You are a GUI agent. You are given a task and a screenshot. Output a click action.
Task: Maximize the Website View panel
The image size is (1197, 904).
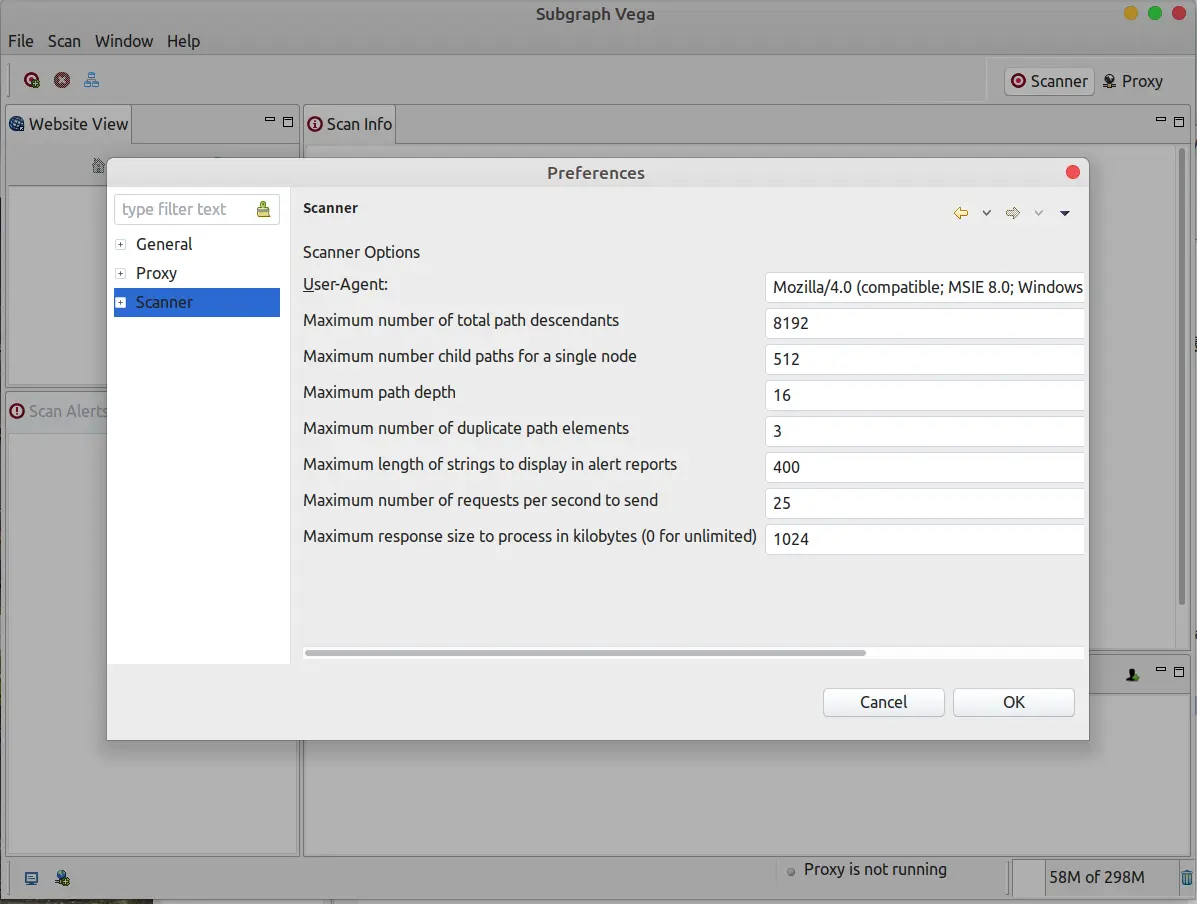288,121
